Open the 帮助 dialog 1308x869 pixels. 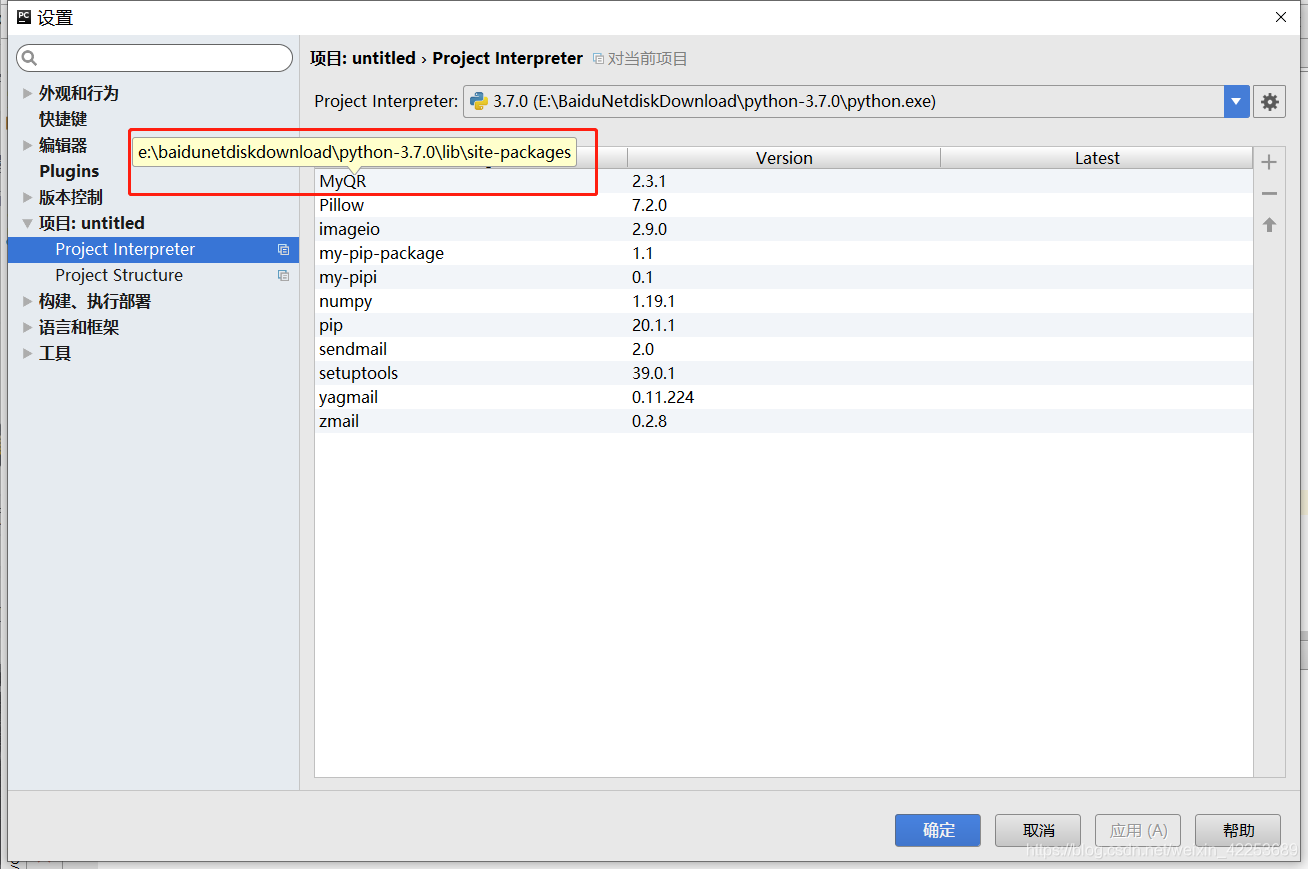coord(1237,830)
